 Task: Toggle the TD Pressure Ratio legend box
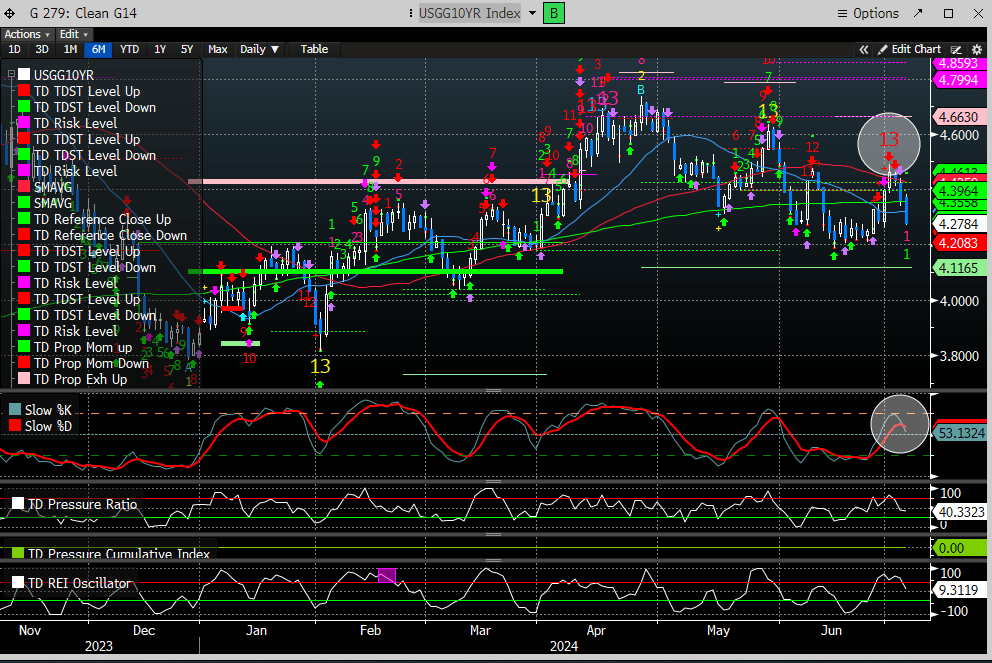click(17, 504)
